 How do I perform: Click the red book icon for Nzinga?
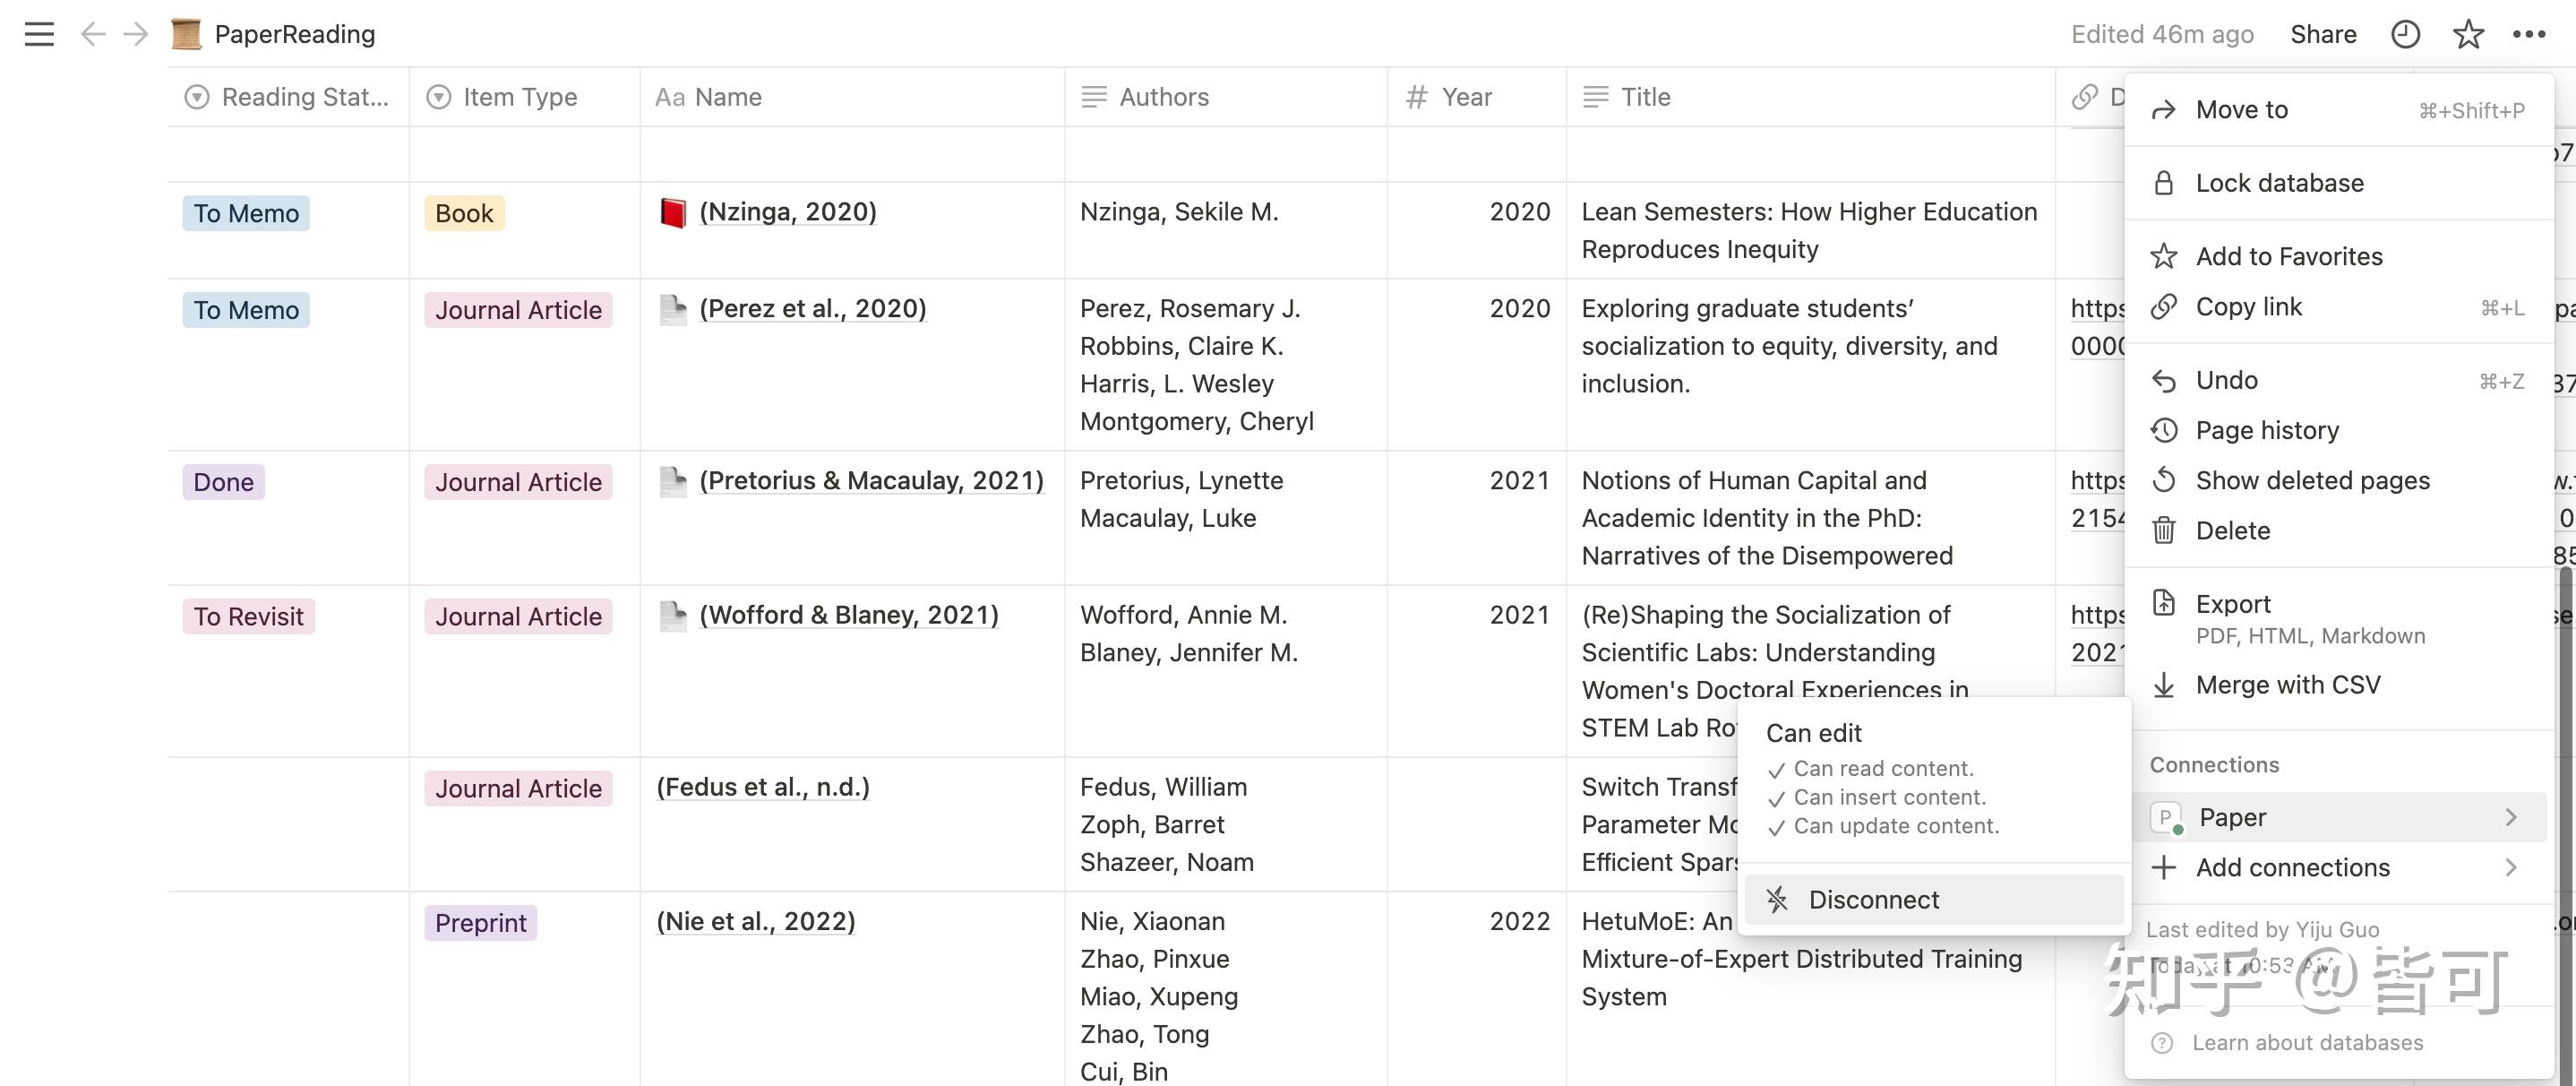(673, 212)
